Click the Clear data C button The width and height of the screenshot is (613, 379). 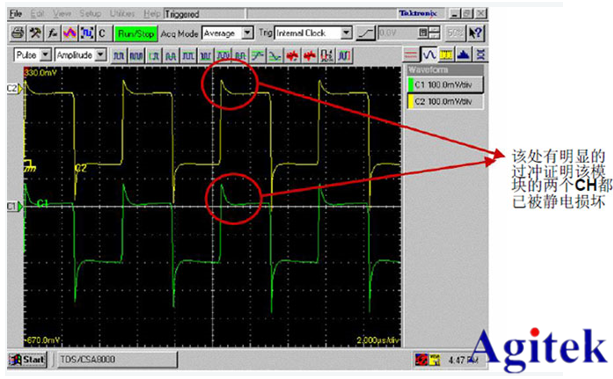(102, 33)
